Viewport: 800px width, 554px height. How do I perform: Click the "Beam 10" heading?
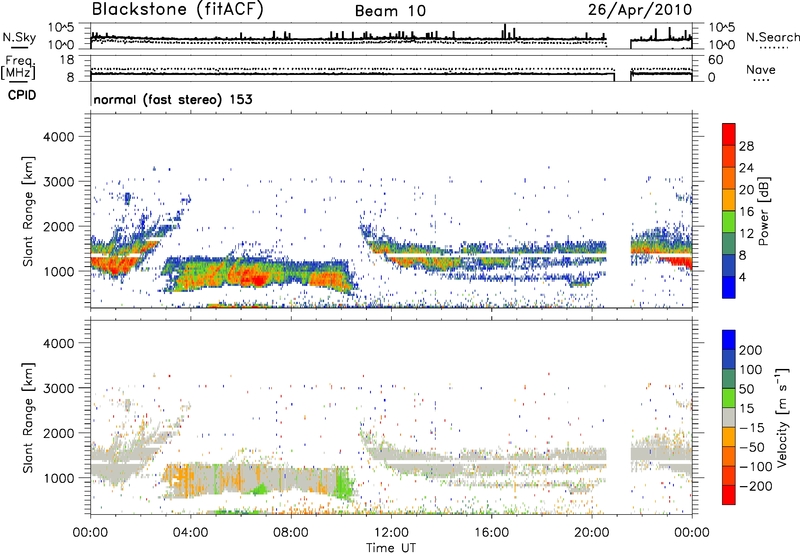coord(390,11)
